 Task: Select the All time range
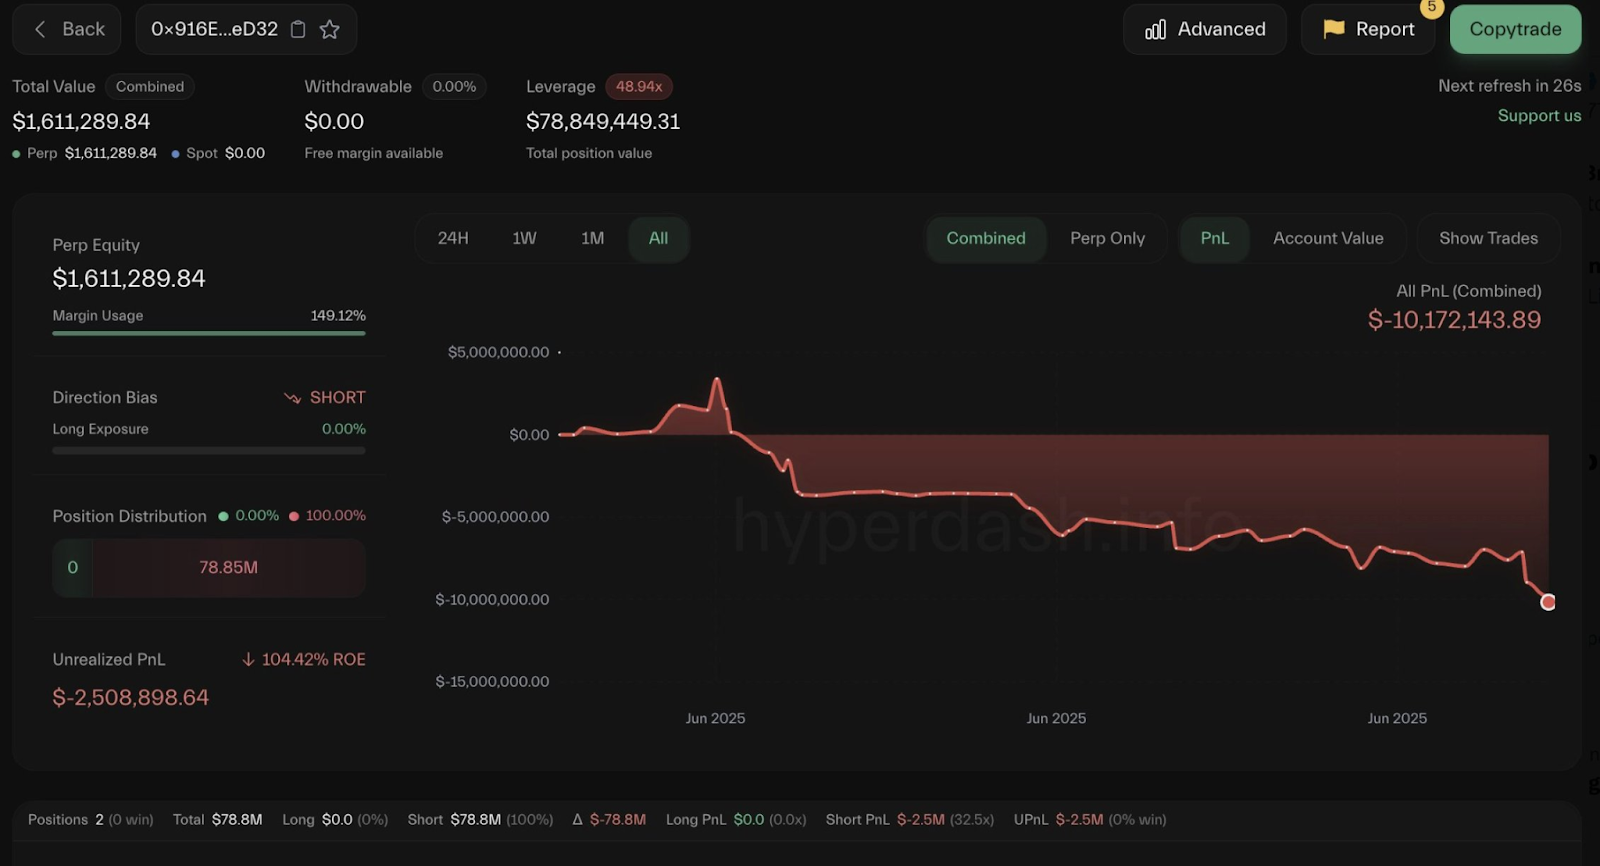[658, 238]
